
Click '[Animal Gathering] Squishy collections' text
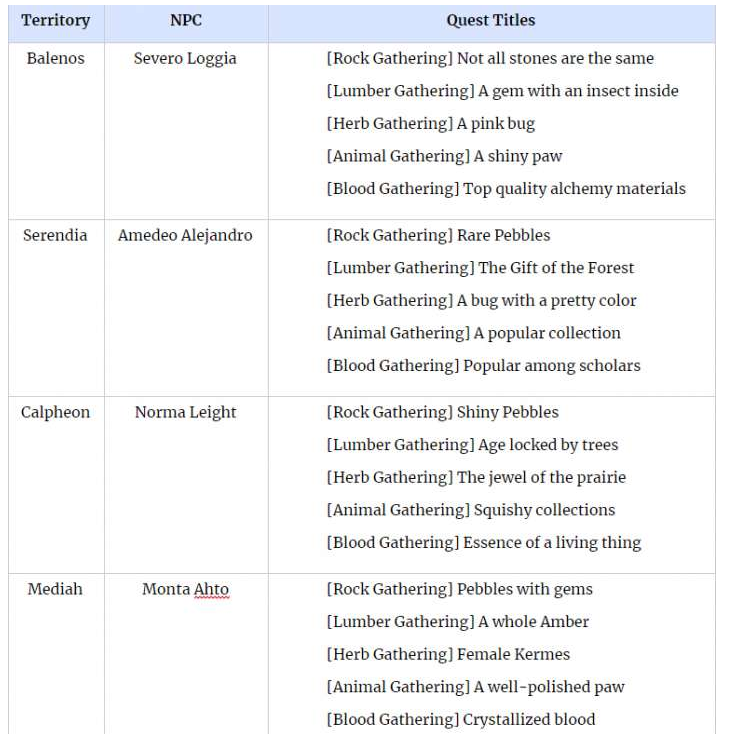471,510
